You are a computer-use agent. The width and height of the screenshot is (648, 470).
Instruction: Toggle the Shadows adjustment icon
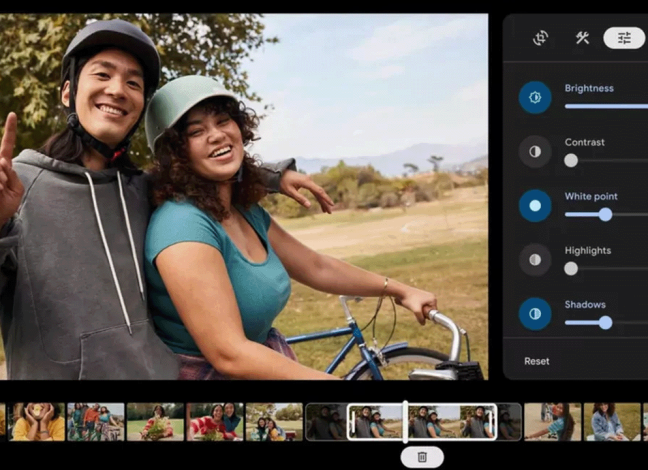point(535,314)
